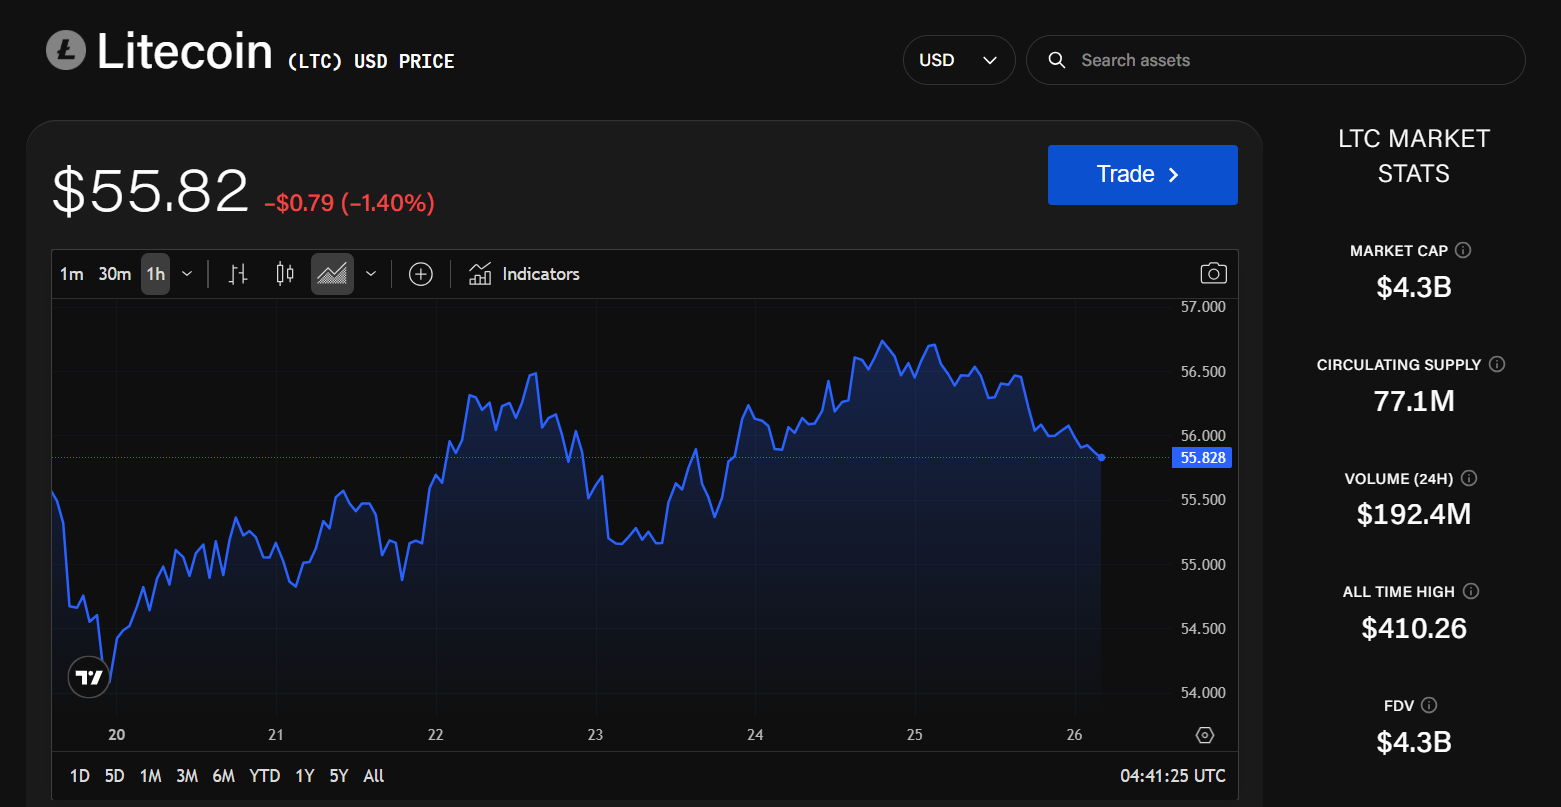The width and height of the screenshot is (1561, 807).
Task: Select the area chart style icon
Action: (x=332, y=274)
